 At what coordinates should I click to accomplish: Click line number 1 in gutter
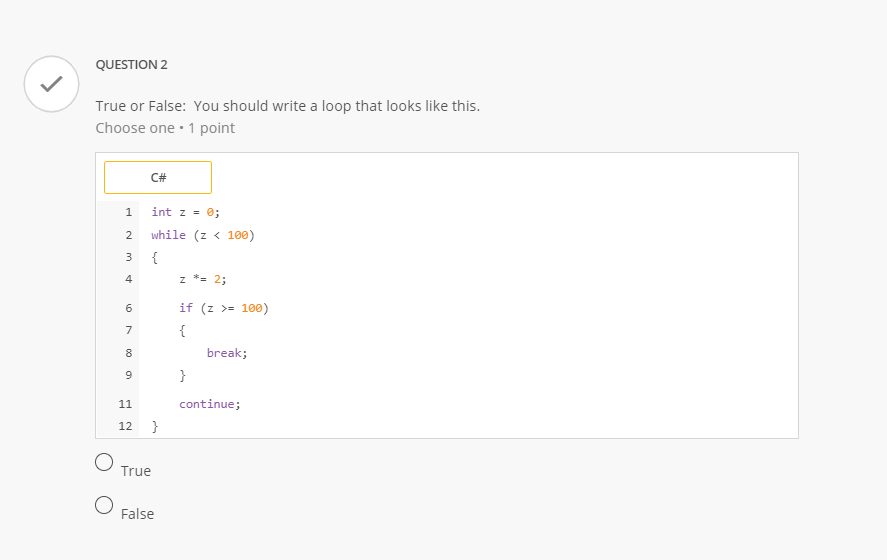(128, 212)
